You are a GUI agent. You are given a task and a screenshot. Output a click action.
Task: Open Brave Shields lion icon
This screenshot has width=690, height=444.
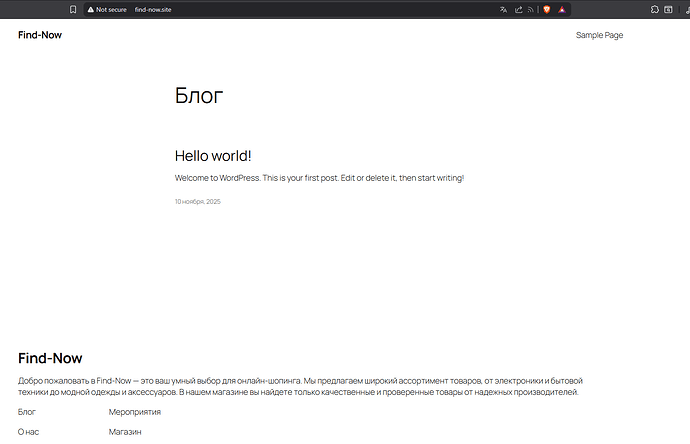[547, 9]
